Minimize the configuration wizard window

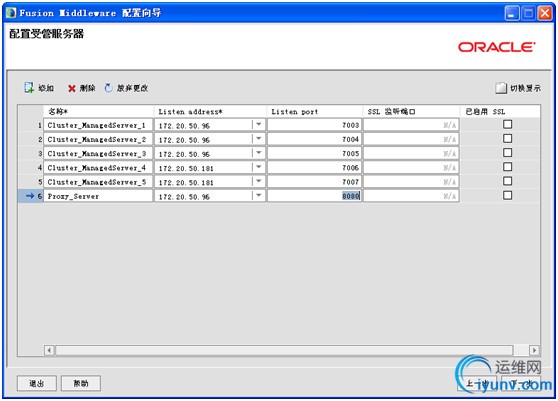click(512, 14)
